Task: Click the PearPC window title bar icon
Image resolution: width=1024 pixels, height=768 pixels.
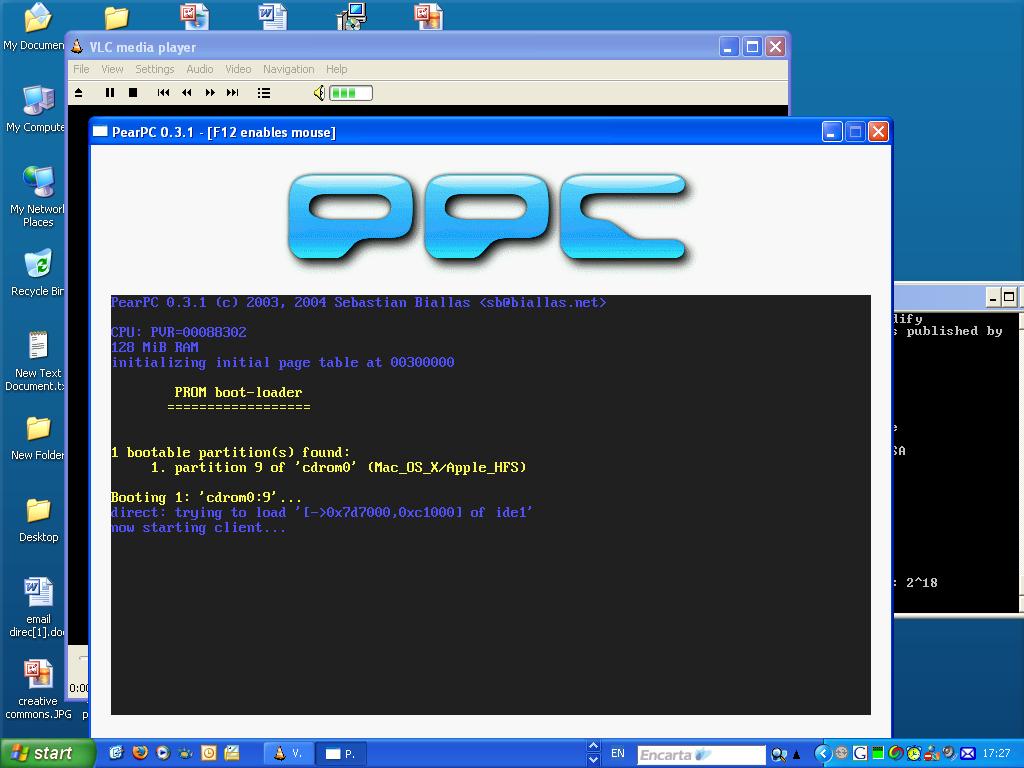Action: pyautogui.click(x=100, y=131)
